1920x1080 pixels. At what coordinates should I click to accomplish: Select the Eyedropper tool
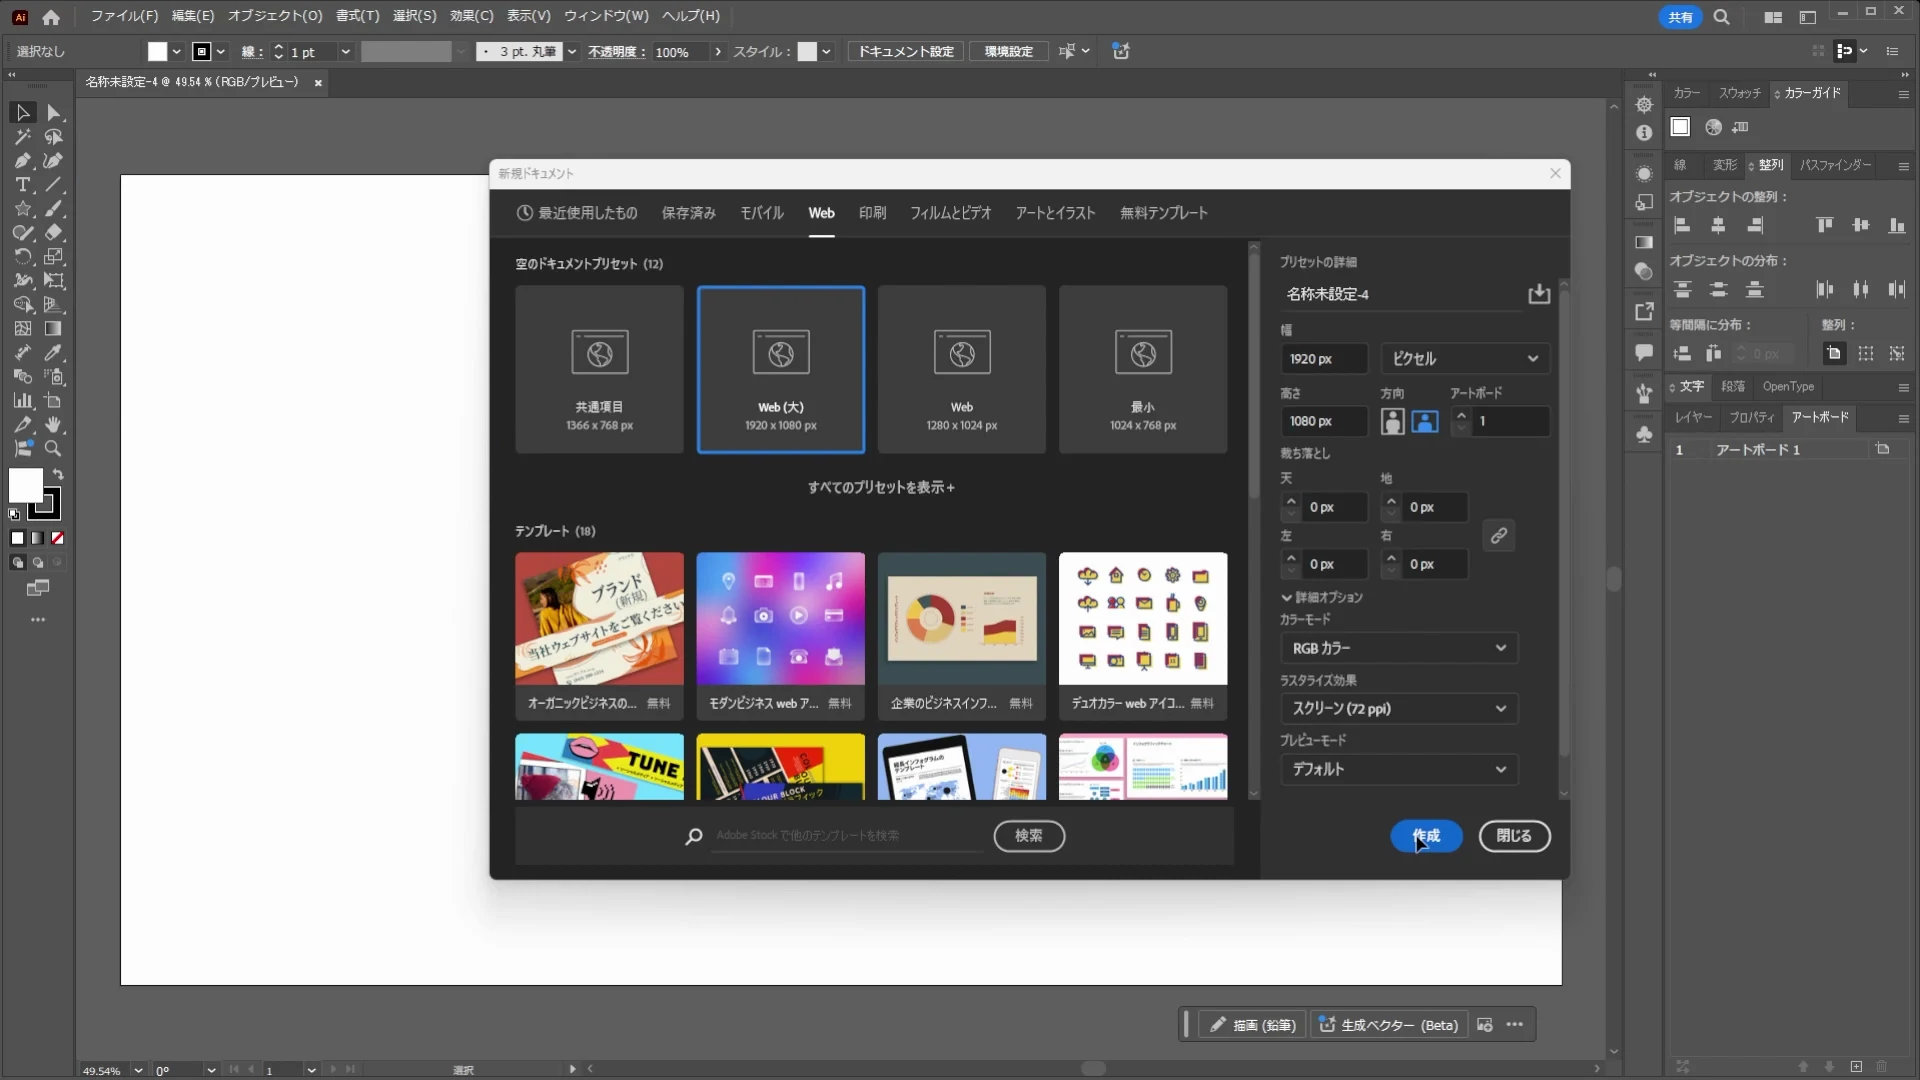click(54, 353)
